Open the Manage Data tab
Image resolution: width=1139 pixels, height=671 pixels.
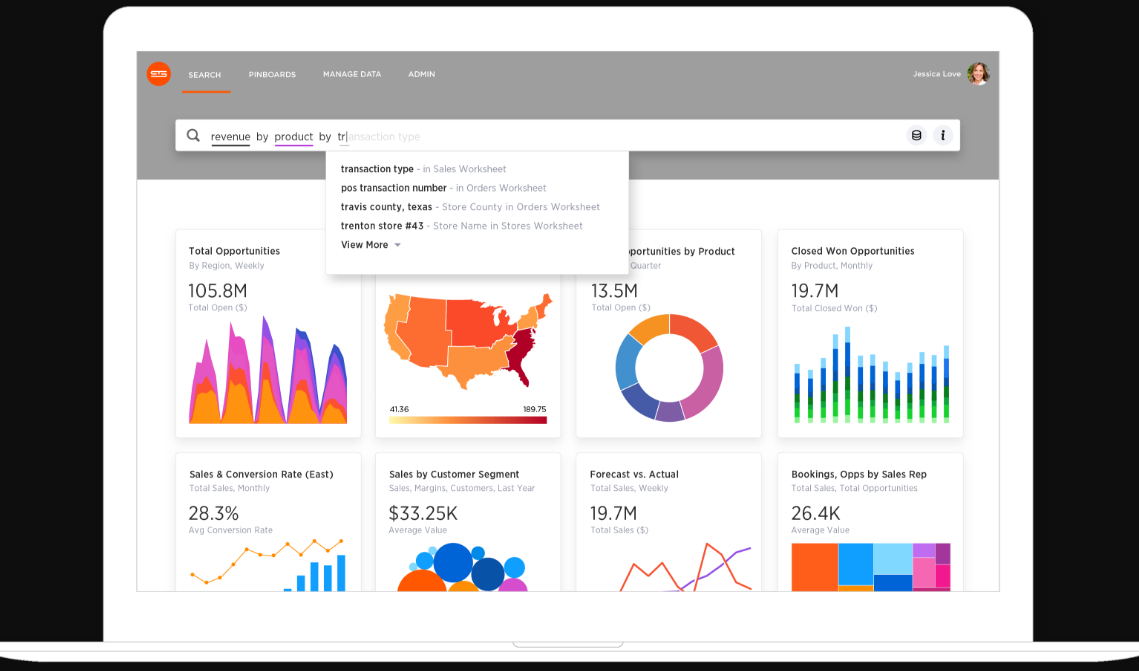click(x=351, y=75)
